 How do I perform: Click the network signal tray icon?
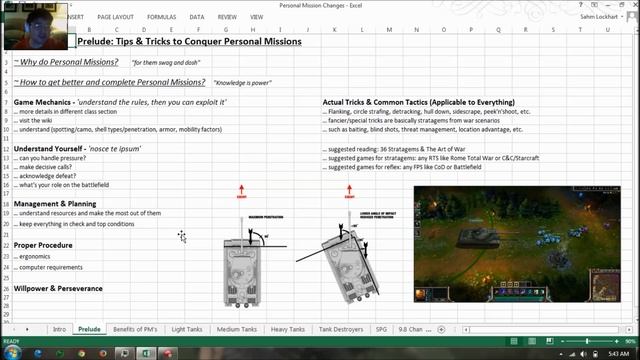(573, 354)
